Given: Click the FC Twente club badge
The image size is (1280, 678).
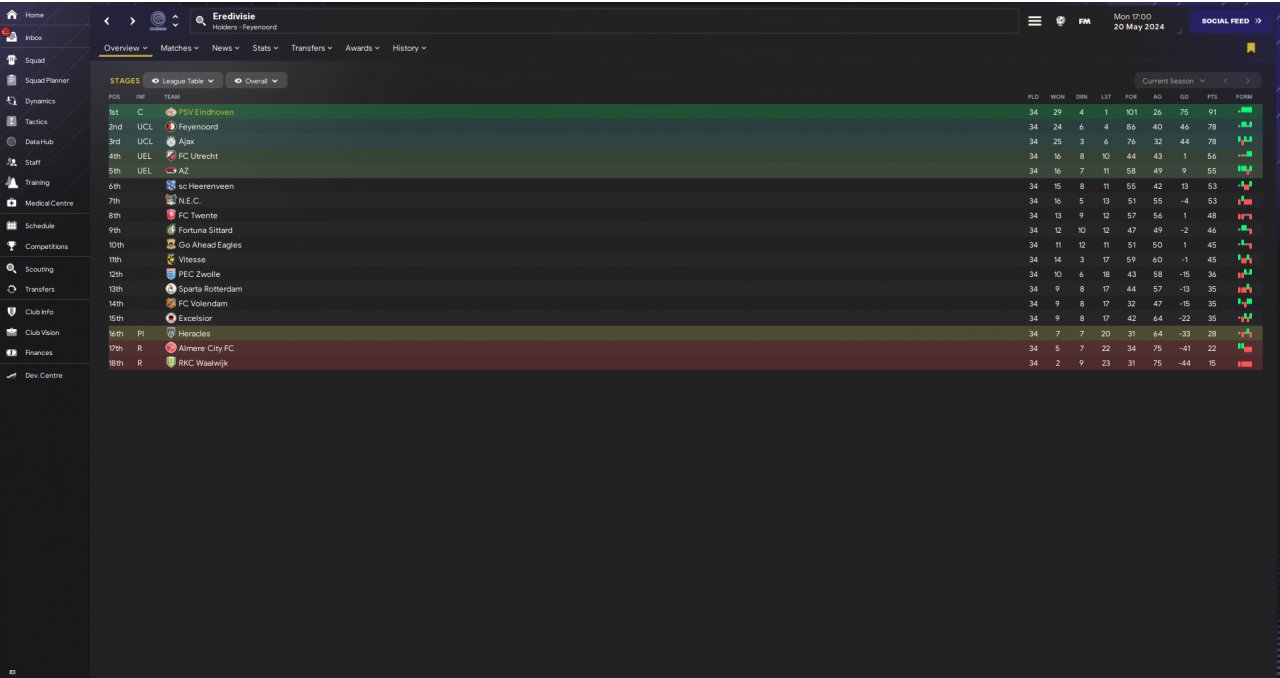Looking at the screenshot, I should (171, 215).
